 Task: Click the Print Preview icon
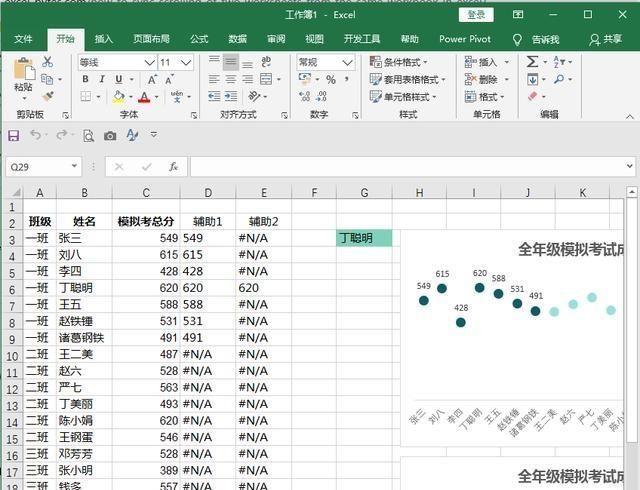pyautogui.click(x=88, y=136)
